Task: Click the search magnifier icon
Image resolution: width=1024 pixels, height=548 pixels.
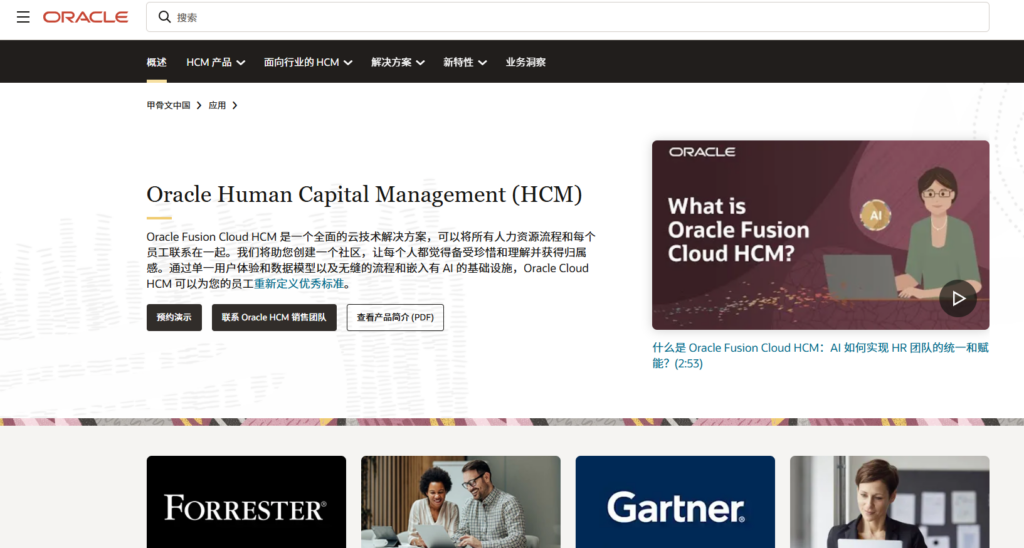Action: 165,17
